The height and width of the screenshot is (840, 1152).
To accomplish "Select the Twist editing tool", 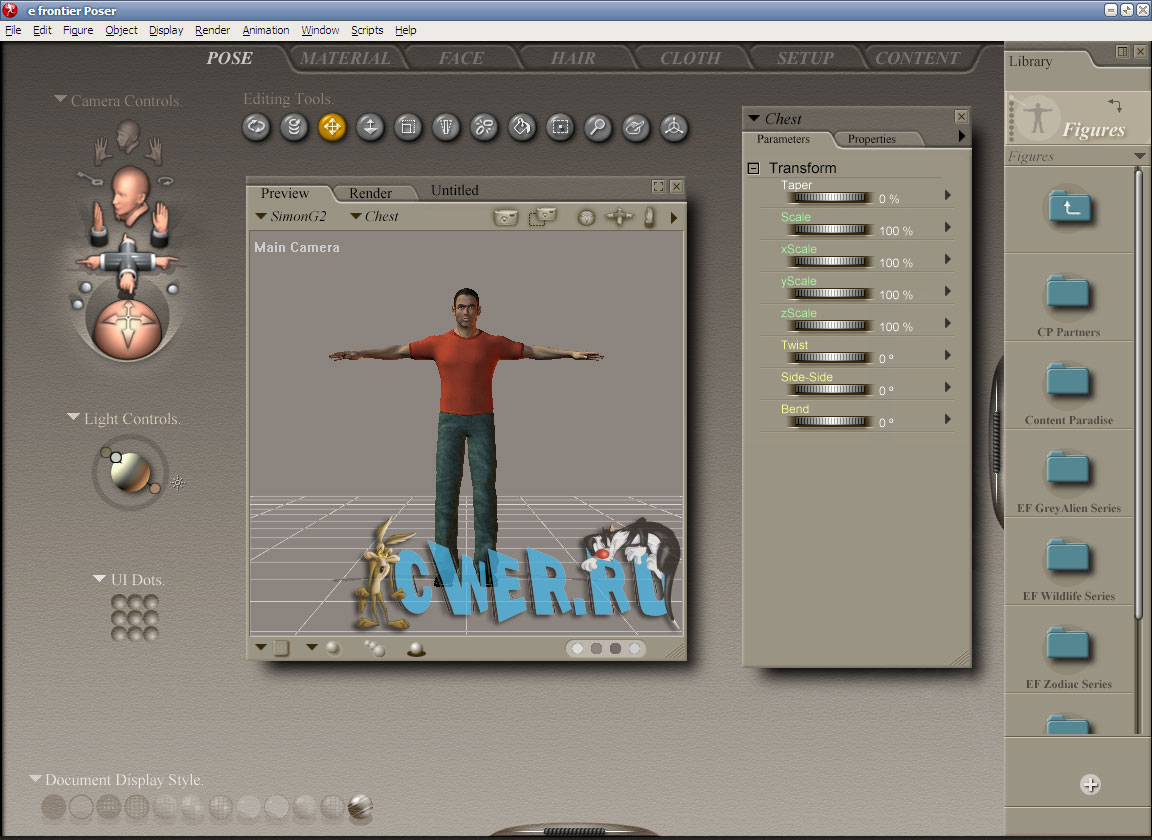I will (x=294, y=127).
